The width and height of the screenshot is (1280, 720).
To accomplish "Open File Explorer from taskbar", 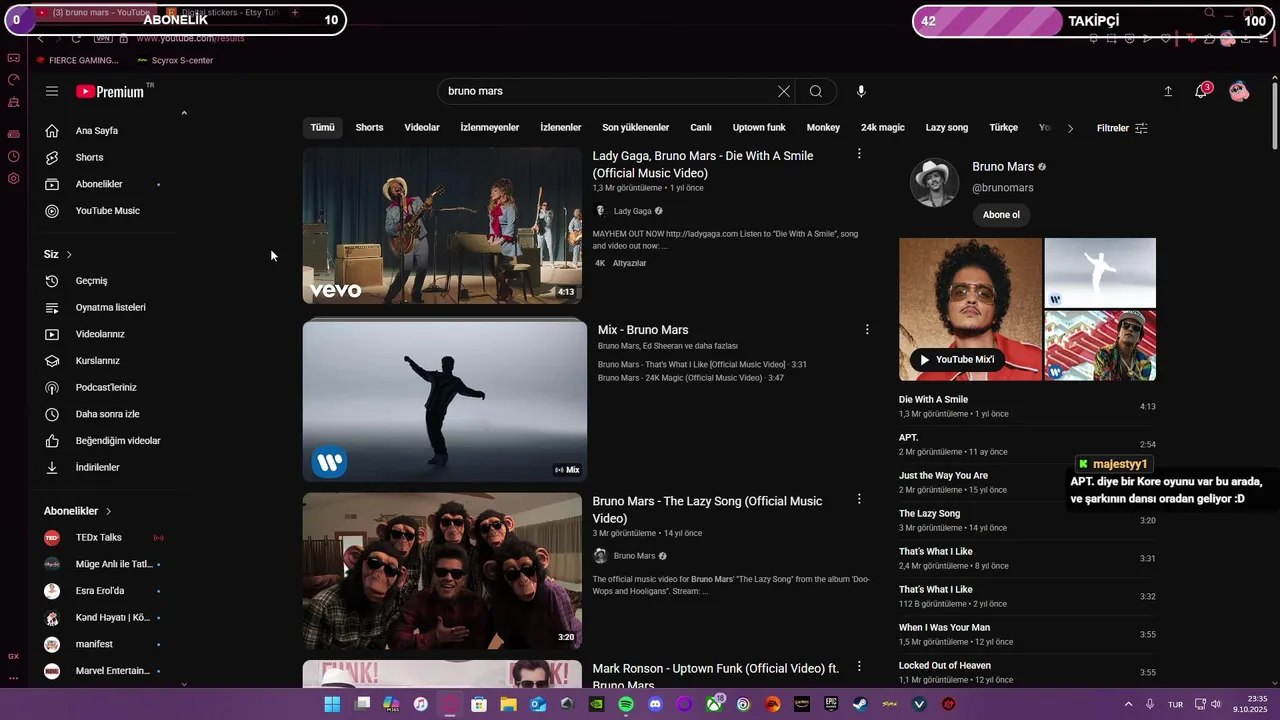I will [508, 704].
